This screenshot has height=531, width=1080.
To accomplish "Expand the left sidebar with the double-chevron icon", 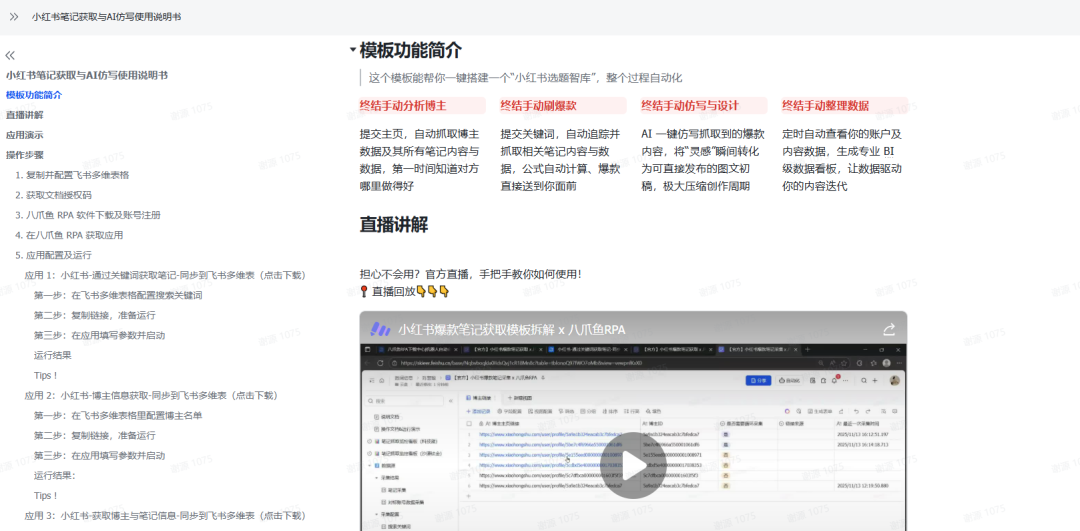I will click(14, 17).
